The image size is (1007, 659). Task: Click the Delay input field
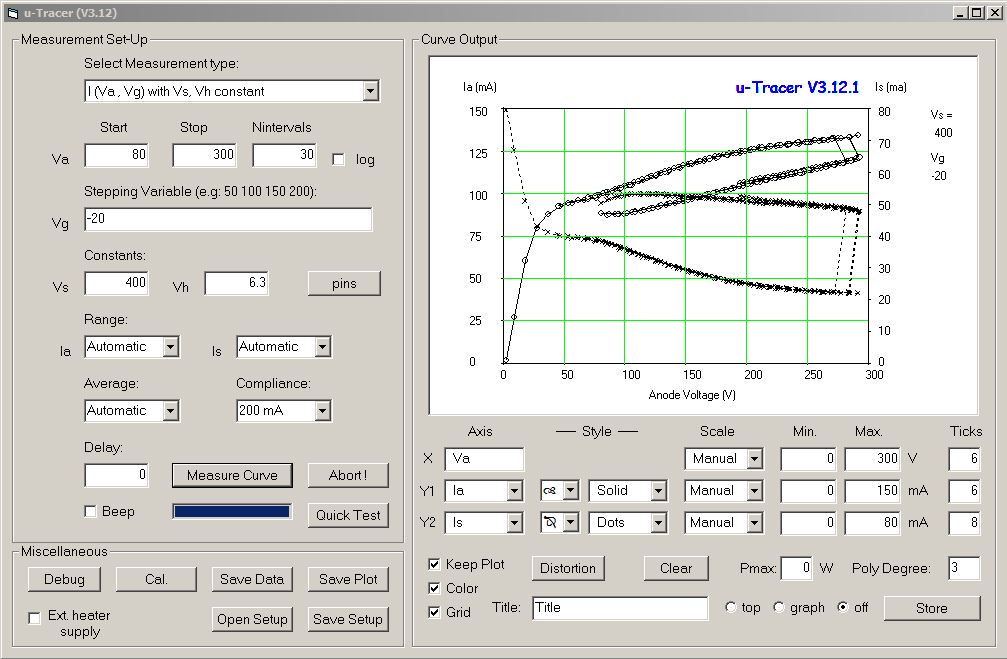point(116,475)
